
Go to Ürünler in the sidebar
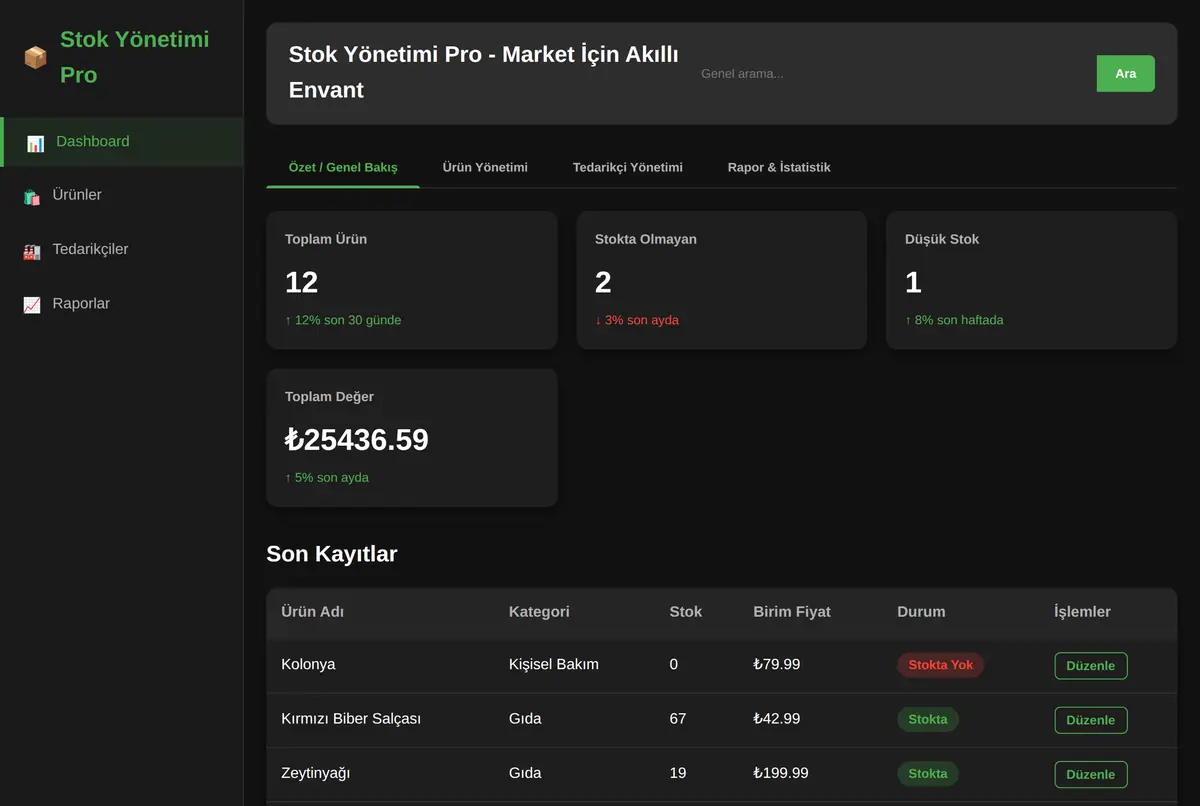coord(122,195)
